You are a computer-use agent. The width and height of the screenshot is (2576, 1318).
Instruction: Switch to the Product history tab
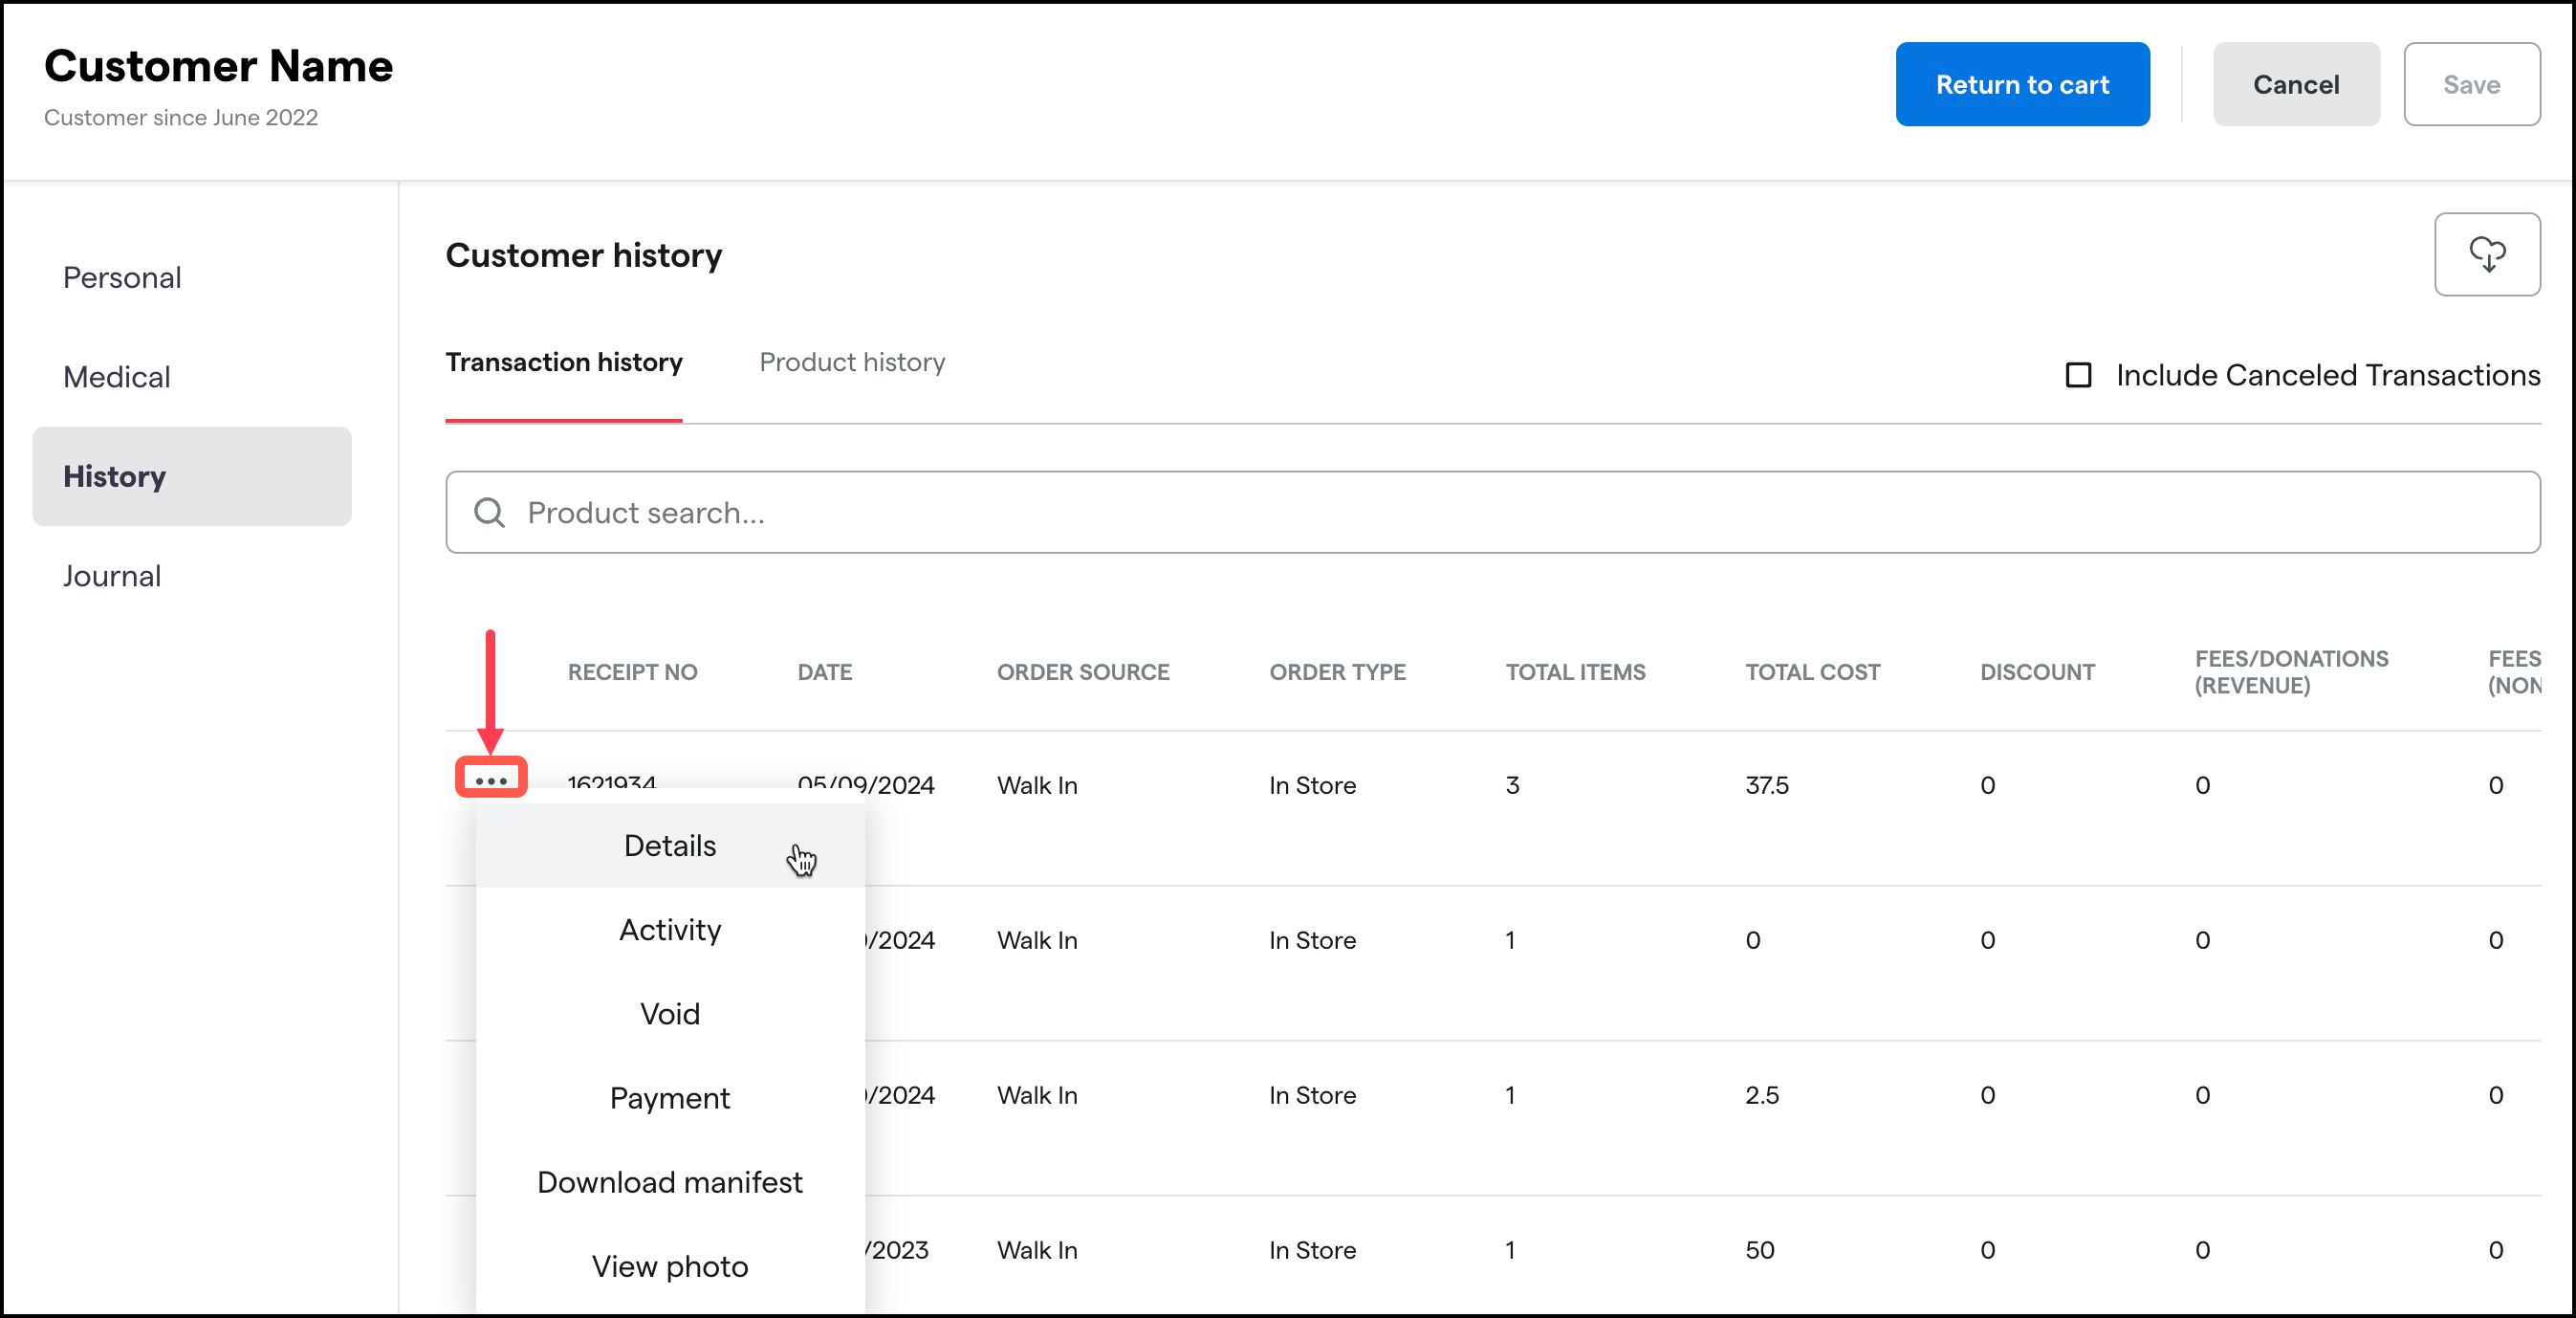pyautogui.click(x=852, y=362)
